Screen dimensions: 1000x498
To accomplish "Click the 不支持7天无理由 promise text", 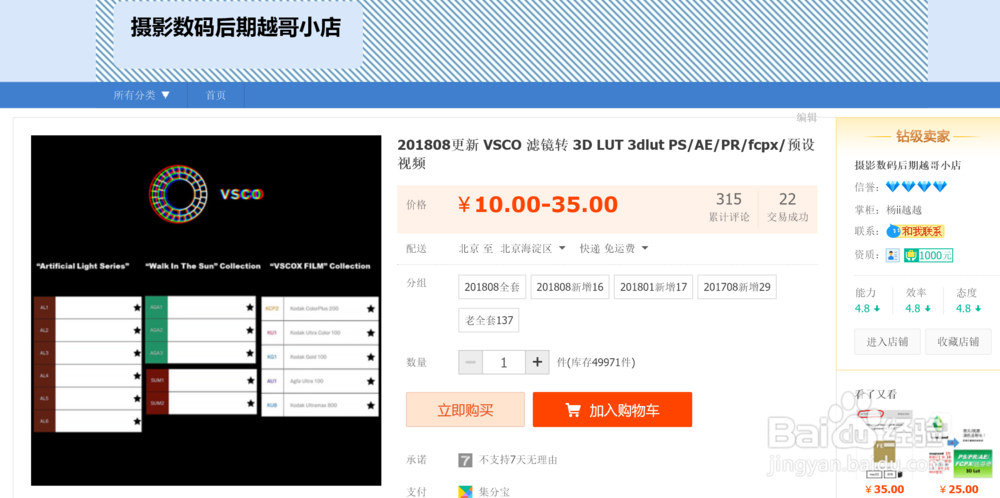I will coord(518,460).
